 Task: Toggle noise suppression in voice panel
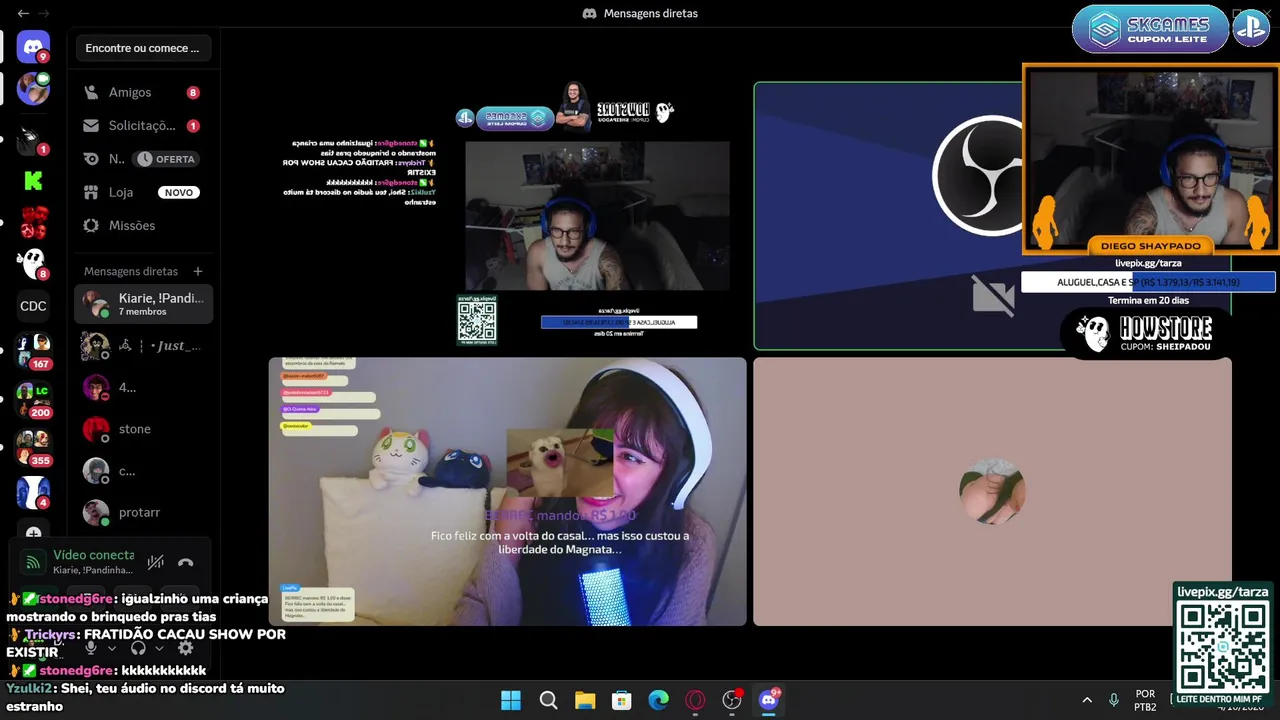pyautogui.click(x=155, y=563)
